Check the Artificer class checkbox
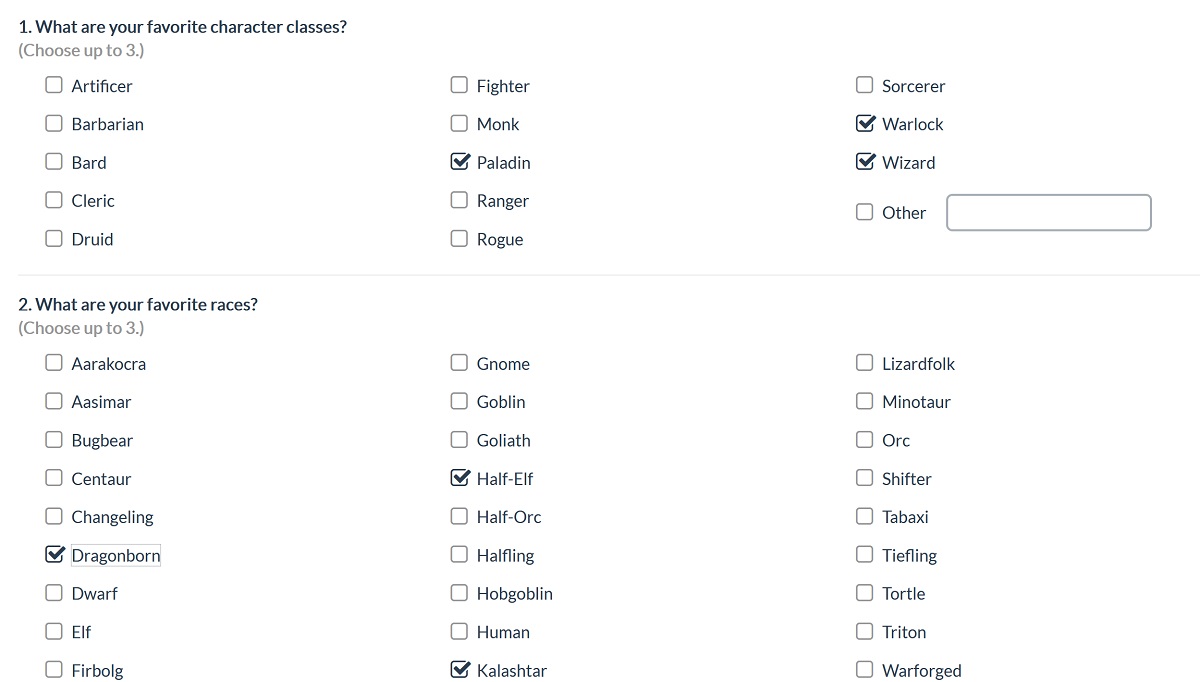1200x682 pixels. [54, 85]
